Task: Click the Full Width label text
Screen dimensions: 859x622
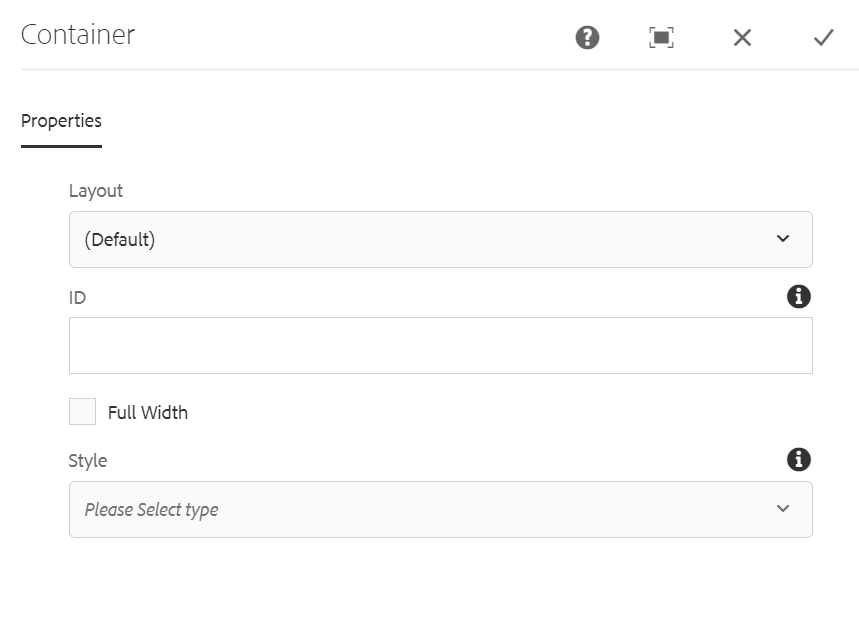Action: [x=148, y=413]
